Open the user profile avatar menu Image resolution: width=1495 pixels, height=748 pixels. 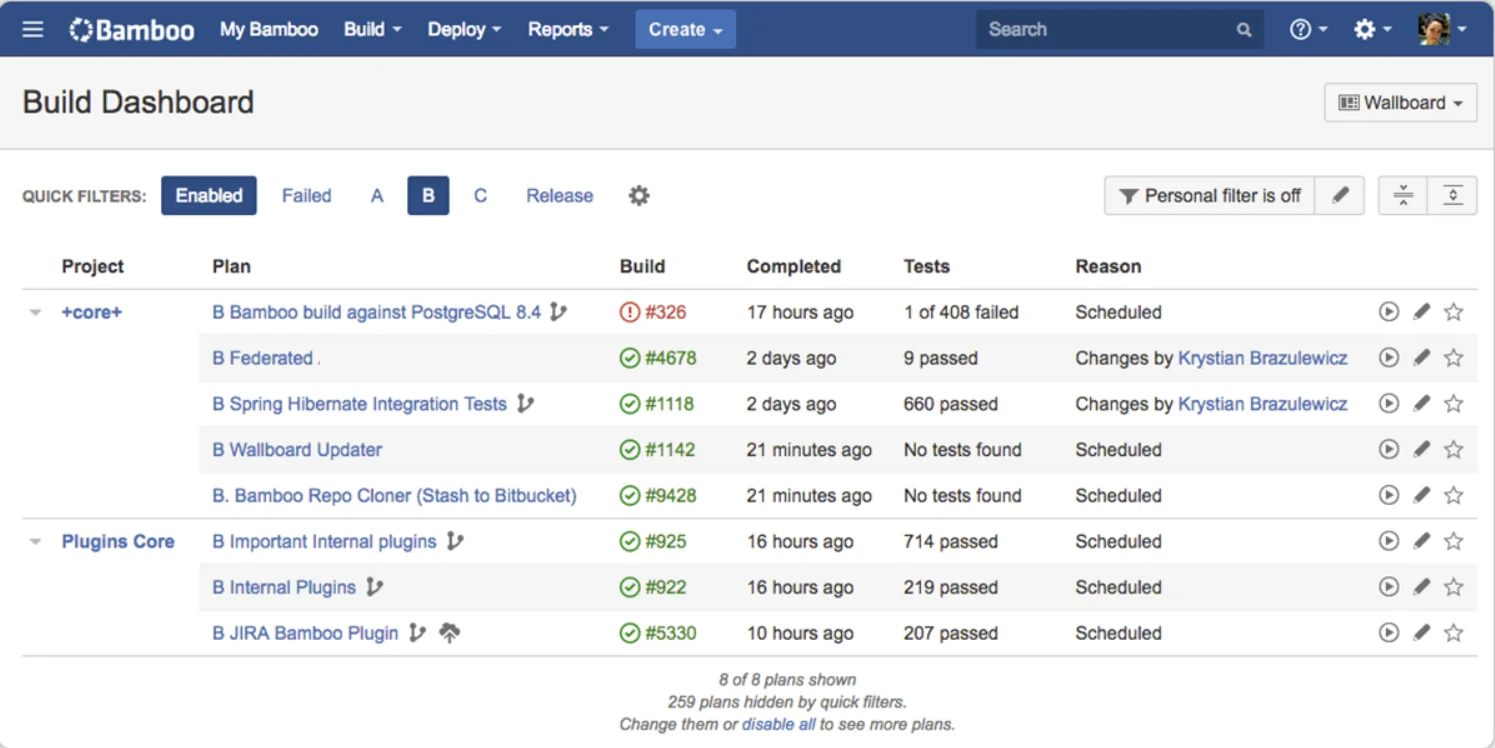1442,29
